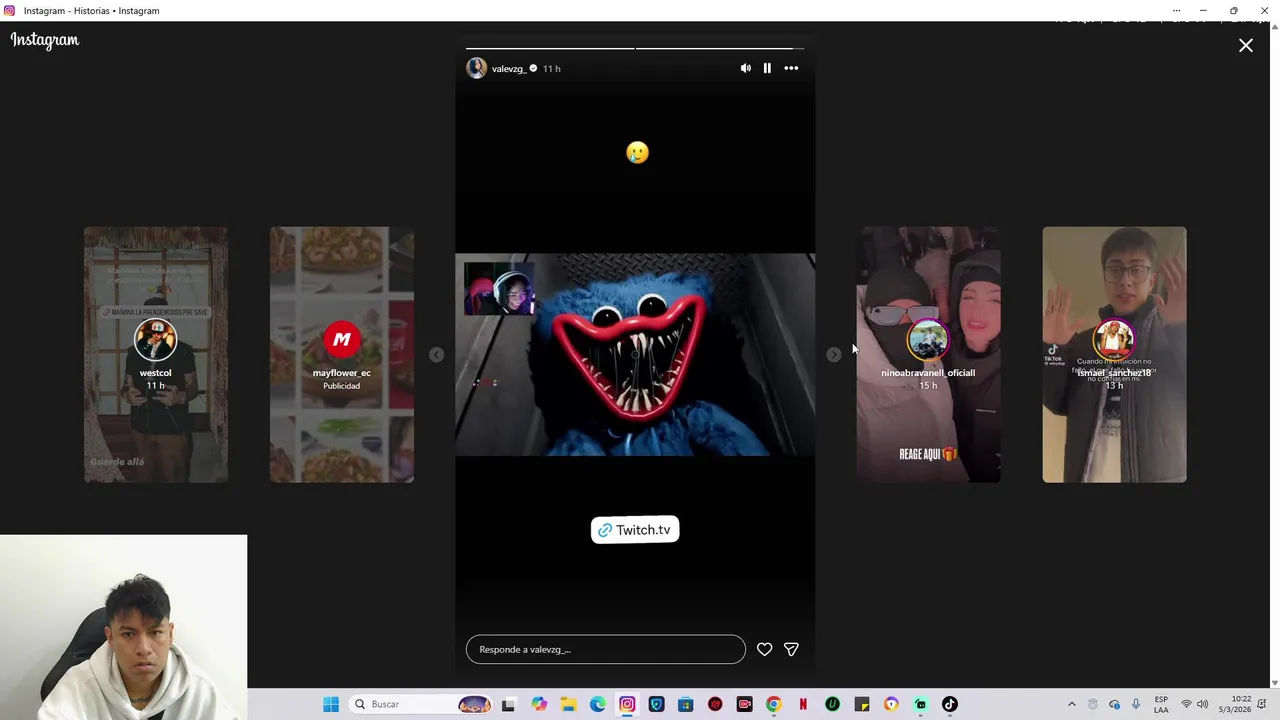Open the ninoabravanell_oficiall story thumbnail

pyautogui.click(x=928, y=355)
